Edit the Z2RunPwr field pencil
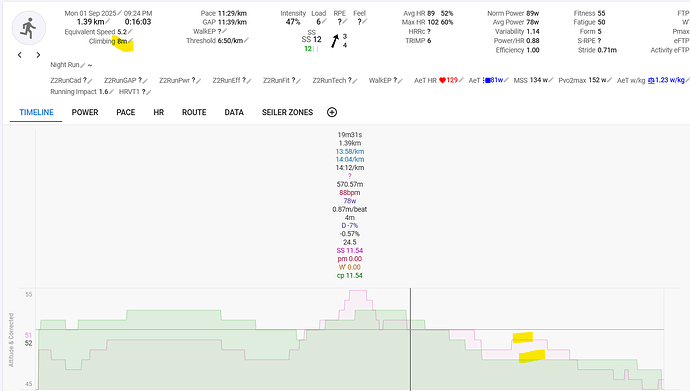The height and width of the screenshot is (391, 690). point(198,80)
